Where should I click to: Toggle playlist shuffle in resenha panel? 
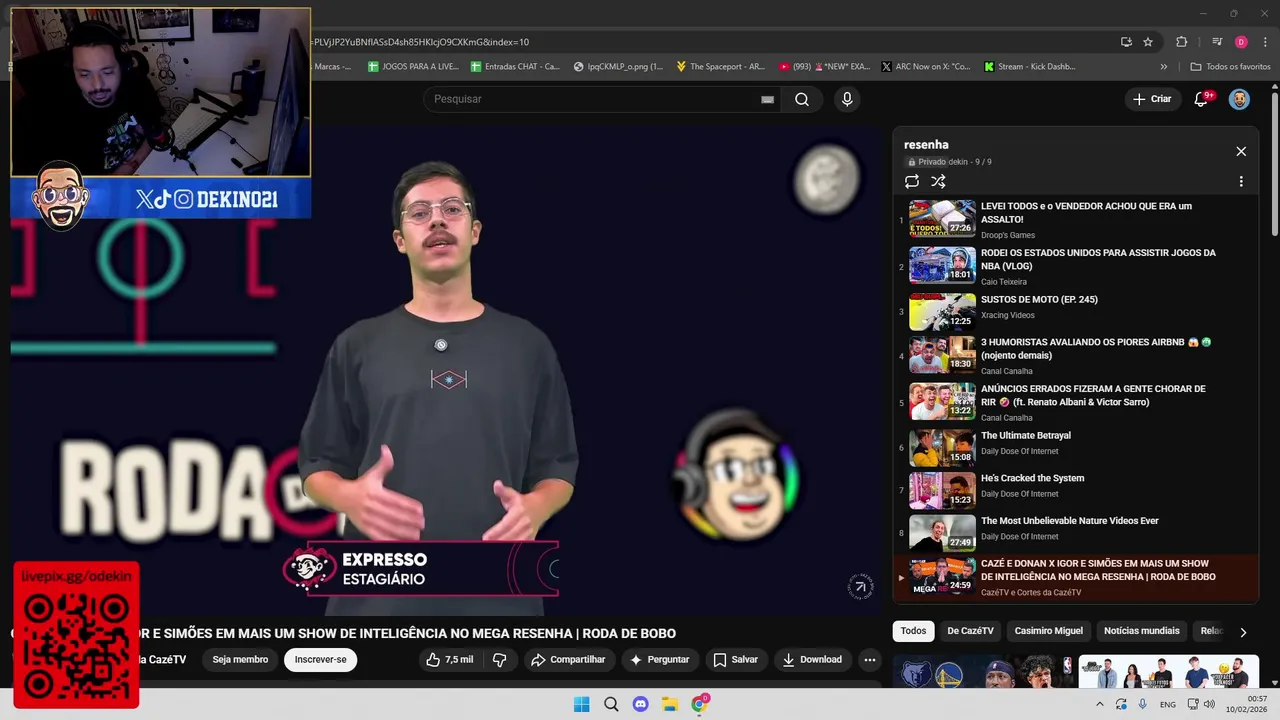(x=938, y=181)
